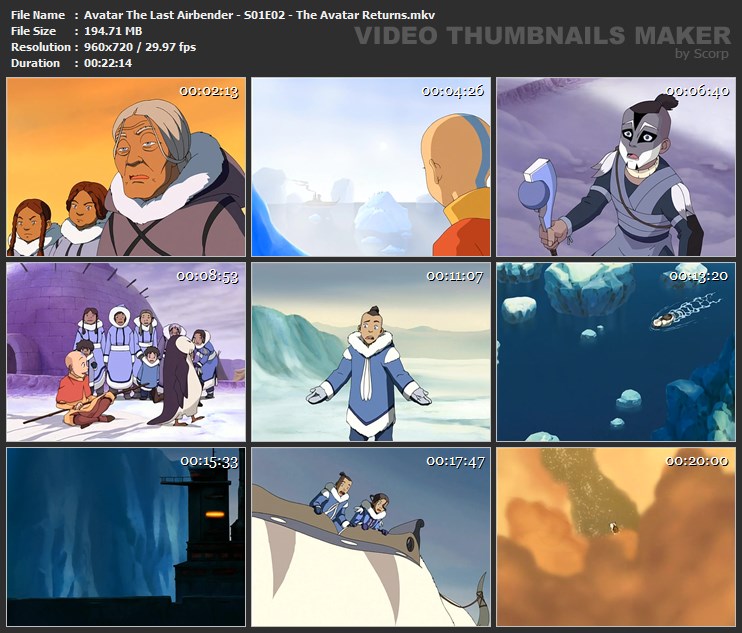Click the orange clouds thumbnail at 00:20:00
Image resolution: width=742 pixels, height=633 pixels.
(x=616, y=537)
